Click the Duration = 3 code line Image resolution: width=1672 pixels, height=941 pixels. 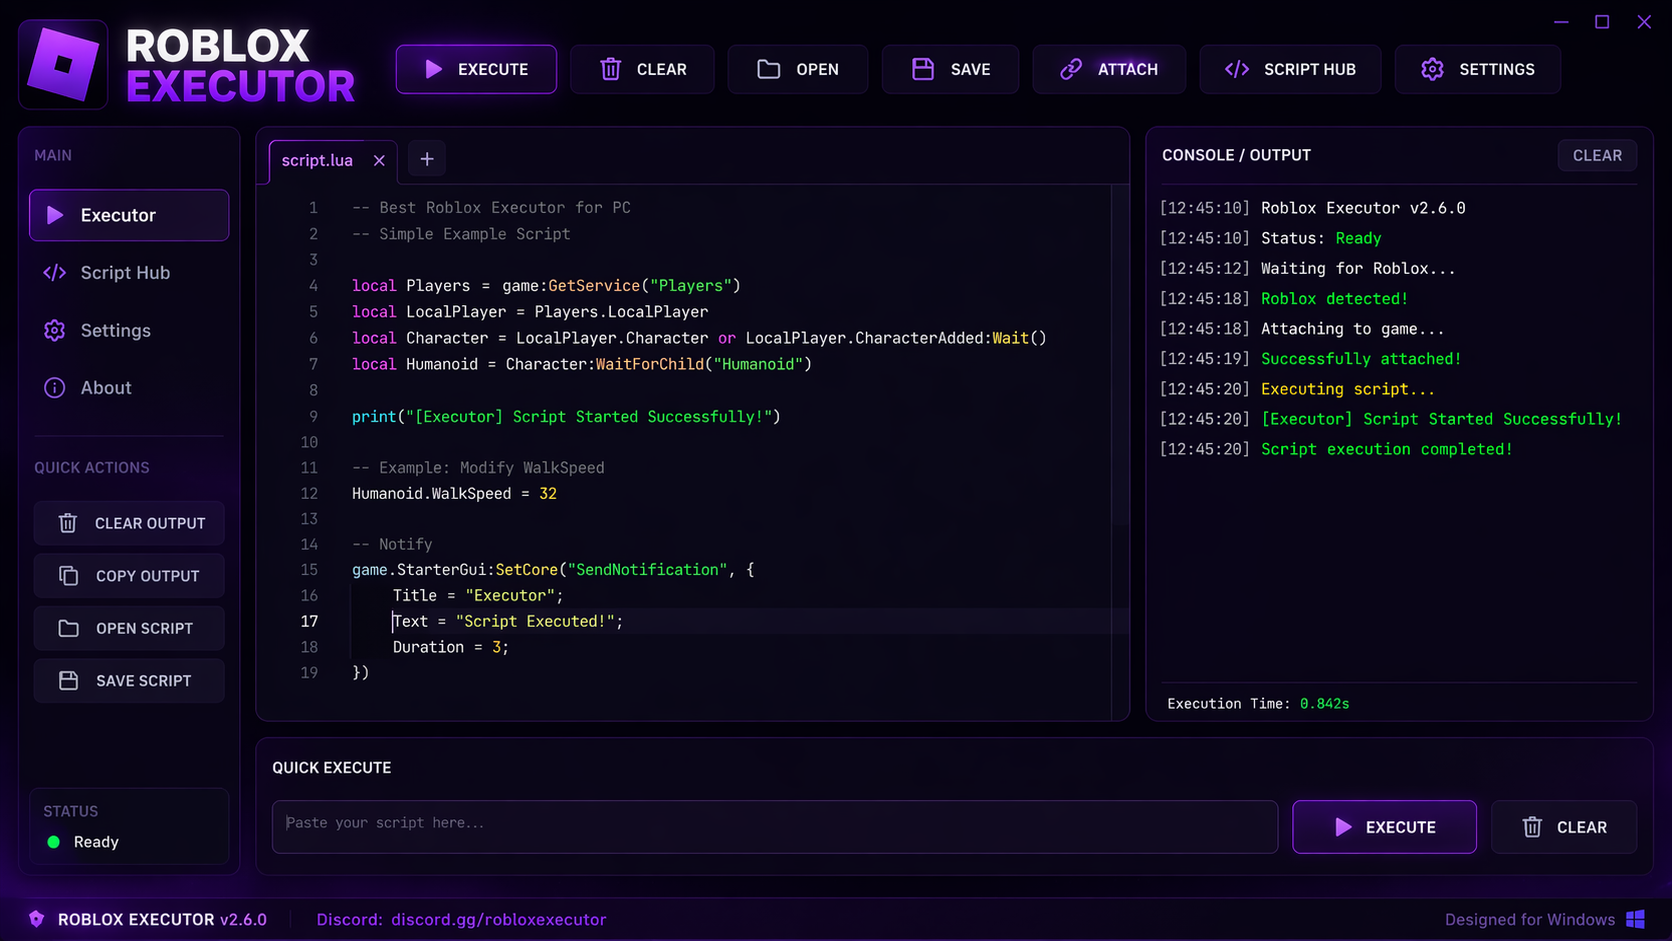click(451, 647)
